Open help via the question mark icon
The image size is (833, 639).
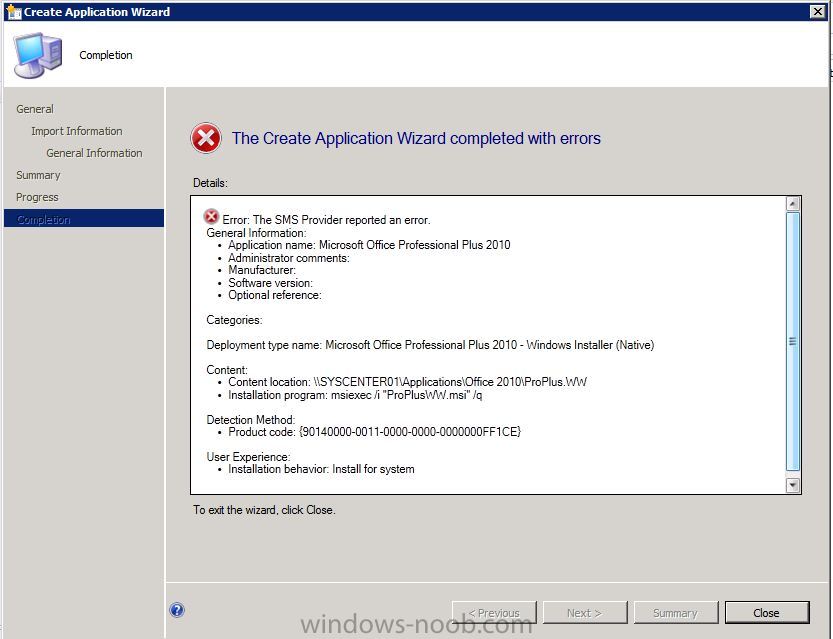click(x=177, y=610)
